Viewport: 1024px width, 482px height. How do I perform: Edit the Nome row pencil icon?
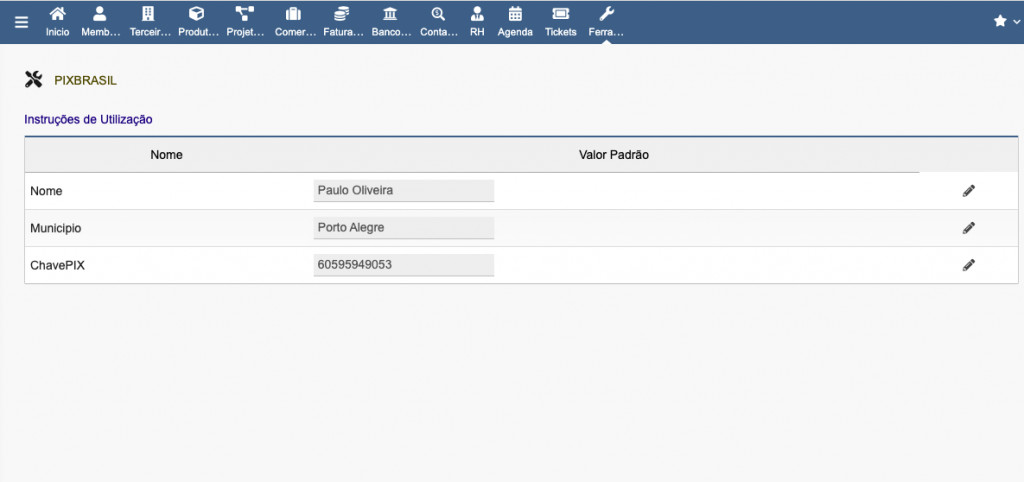(x=968, y=191)
